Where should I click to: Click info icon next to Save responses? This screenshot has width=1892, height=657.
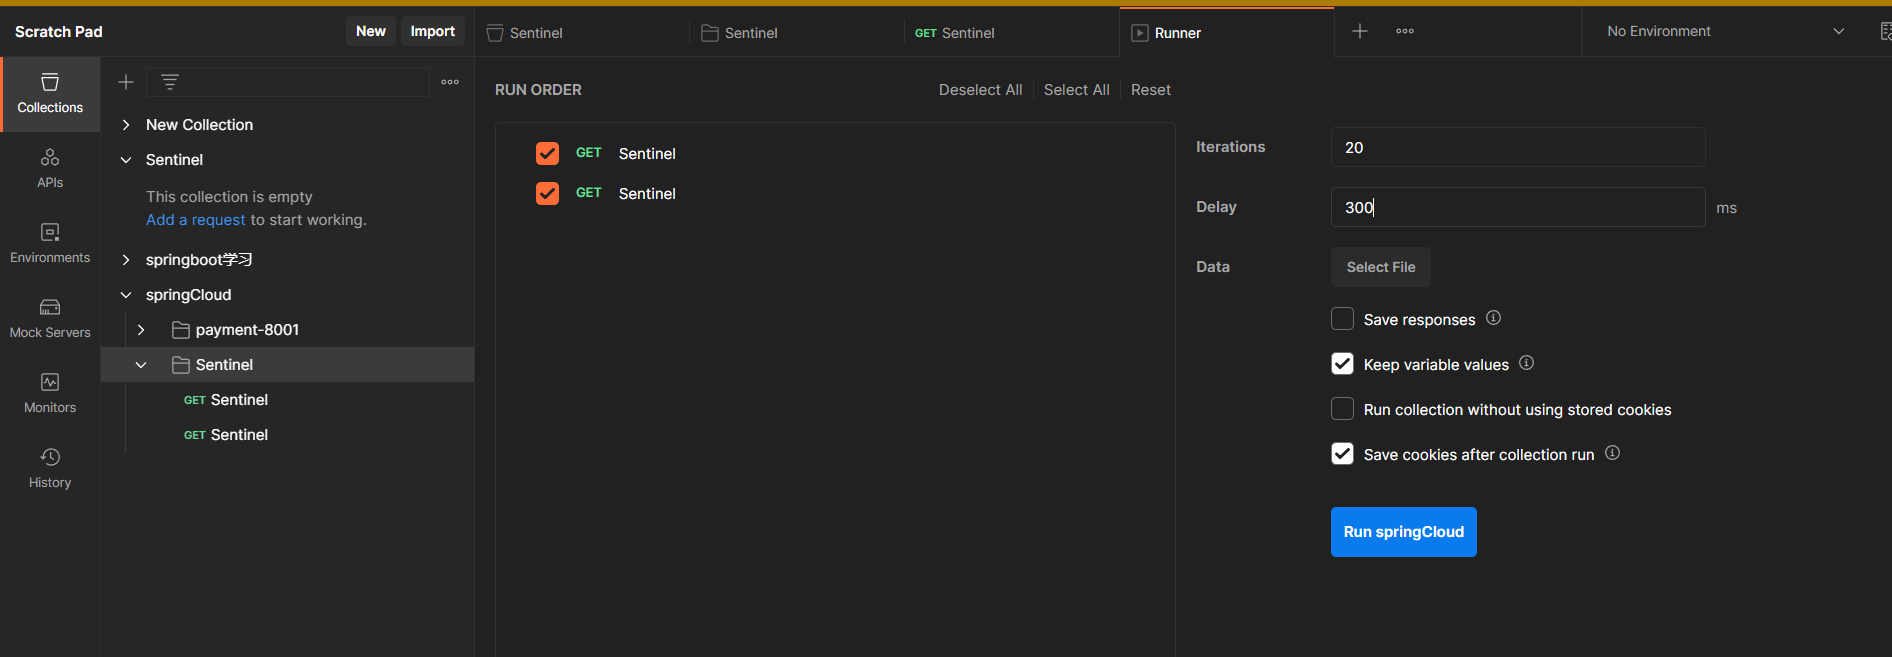[x=1493, y=318]
